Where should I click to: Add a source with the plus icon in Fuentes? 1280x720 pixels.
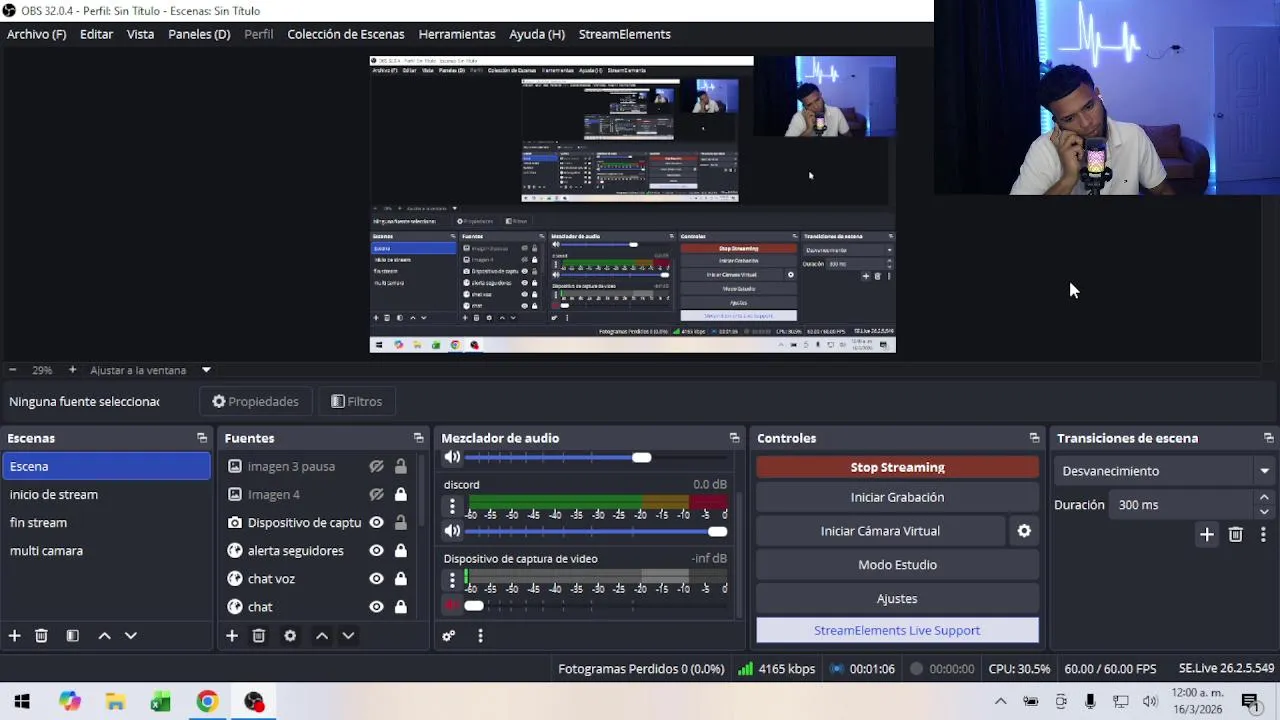point(232,636)
